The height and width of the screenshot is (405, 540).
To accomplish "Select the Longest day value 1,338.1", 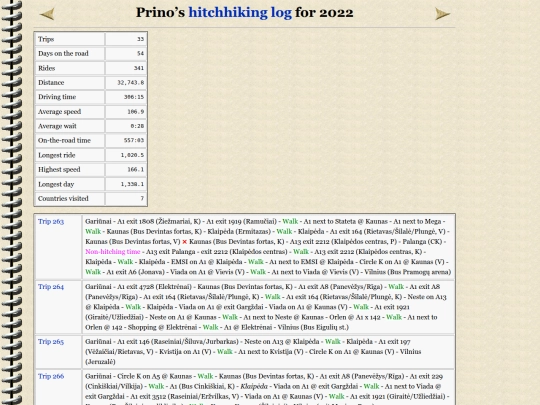I will pyautogui.click(x=132, y=184).
